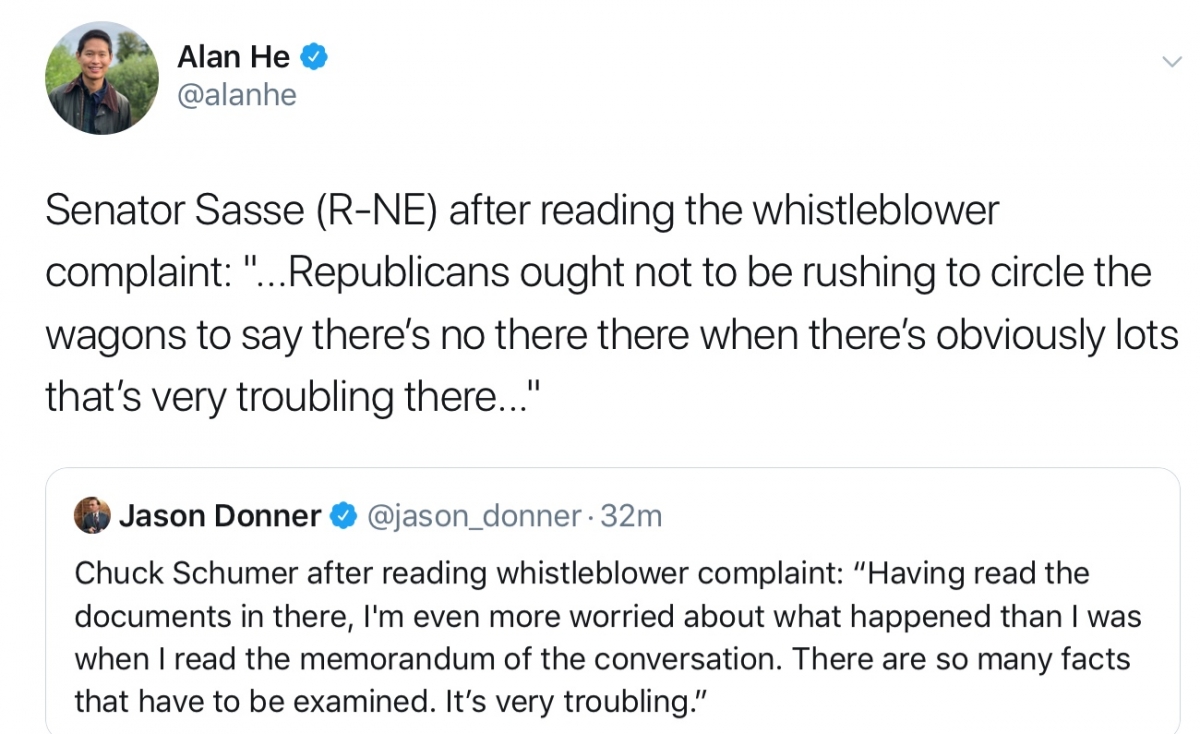Click the verified badge beside Alan He
This screenshot has width=1200, height=734.
click(x=315, y=57)
